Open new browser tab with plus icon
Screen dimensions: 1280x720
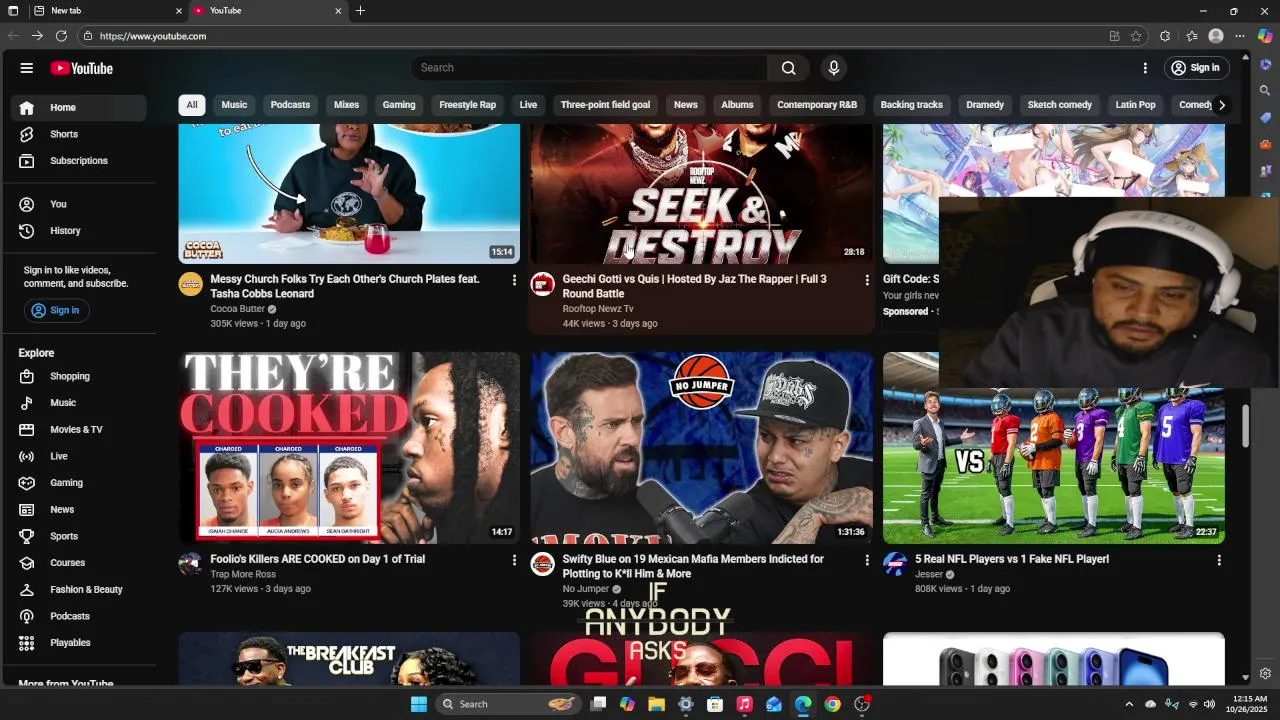[360, 11]
